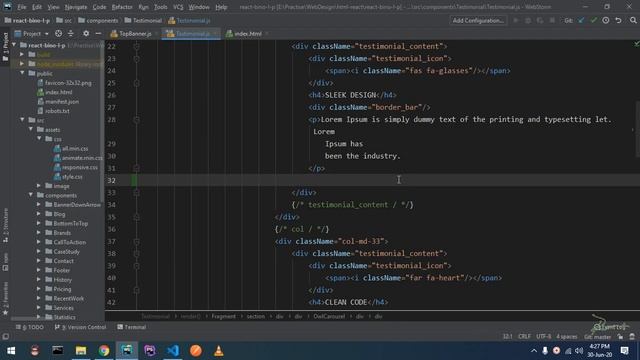Open VLC media player from taskbar
The image size is (640, 360).
click(x=219, y=351)
